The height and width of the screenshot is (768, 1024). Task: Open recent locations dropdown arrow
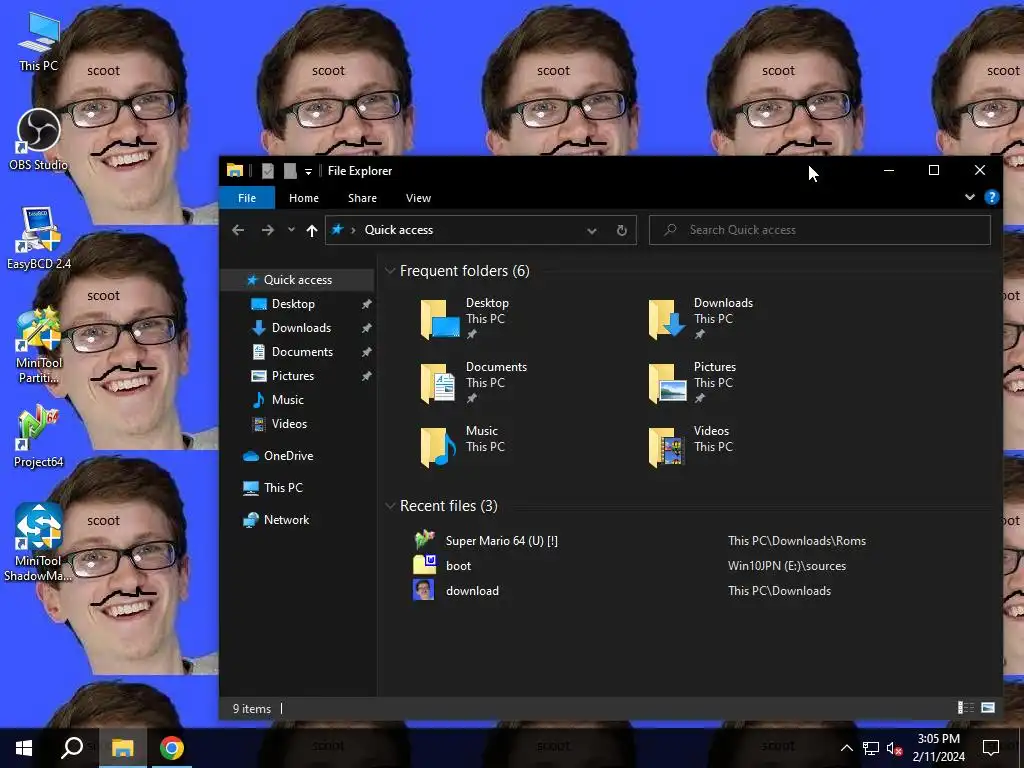(291, 230)
